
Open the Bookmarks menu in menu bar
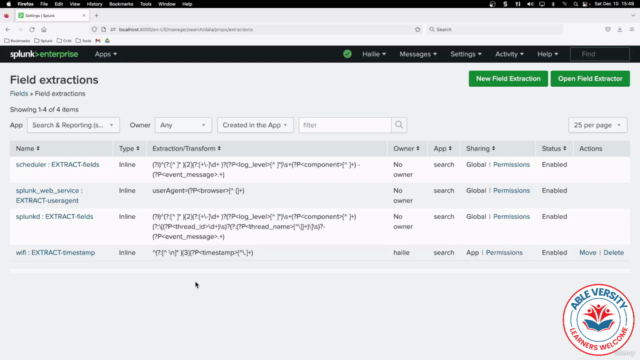point(121,4)
